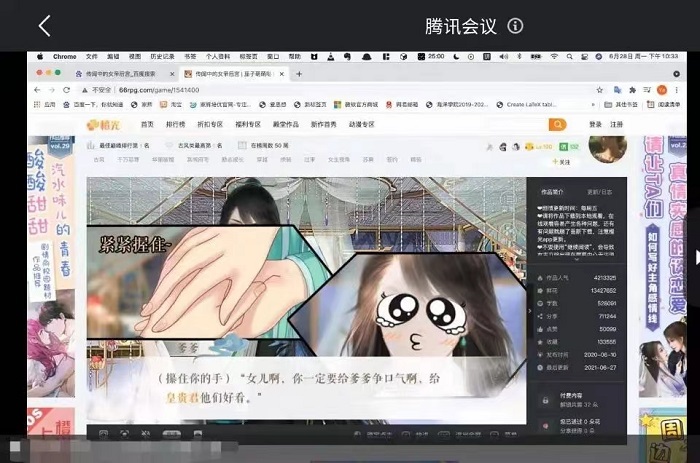Click the 古风 genre tag
This screenshot has height=463, width=700.
click(x=99, y=159)
